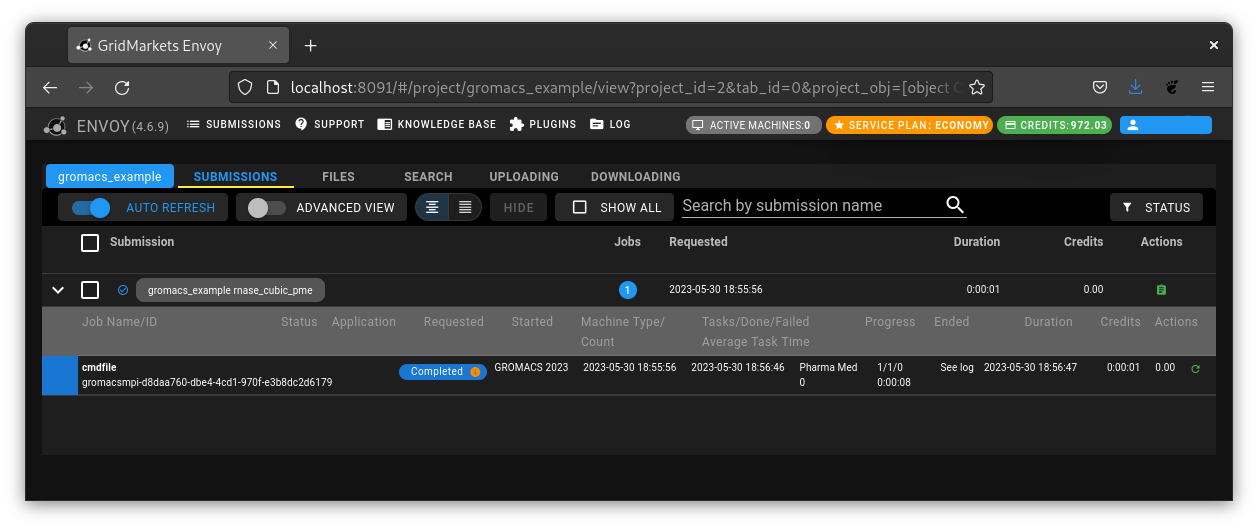Click the shield tracking protection icon

point(245,88)
